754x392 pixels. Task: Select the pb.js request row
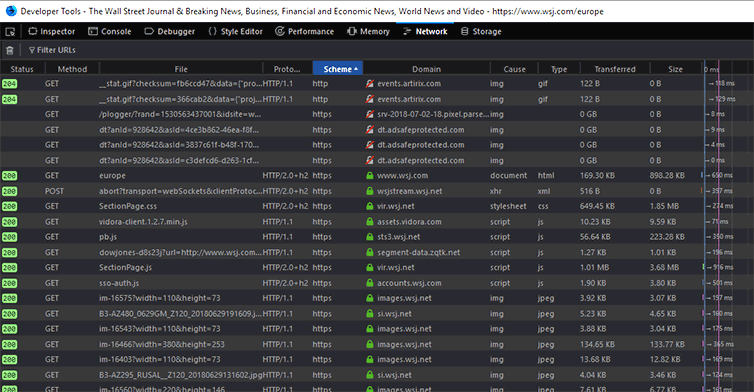[x=377, y=237]
